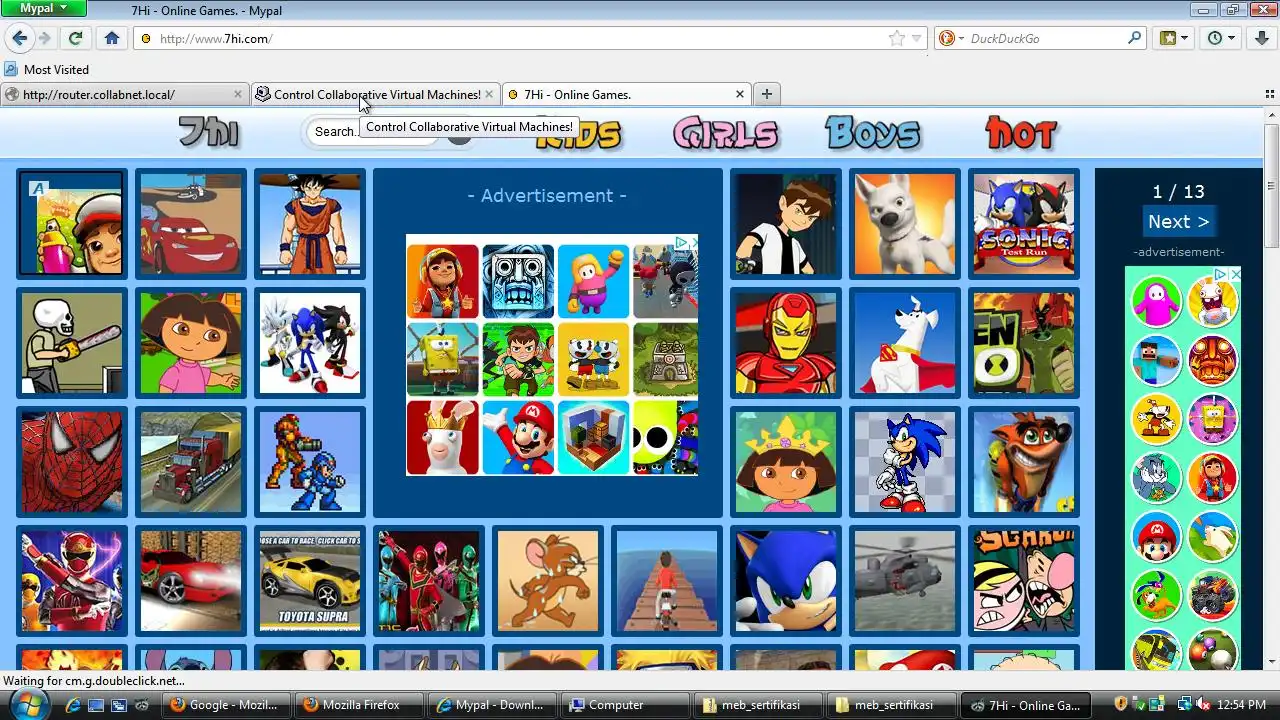Close the center ad with X icon

[694, 243]
